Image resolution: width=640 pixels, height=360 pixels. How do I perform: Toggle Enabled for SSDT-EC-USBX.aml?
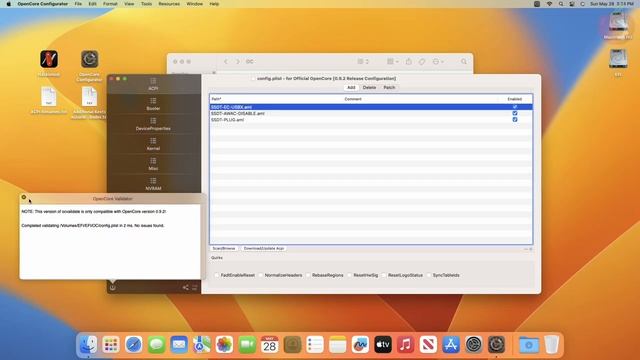pyautogui.click(x=515, y=107)
